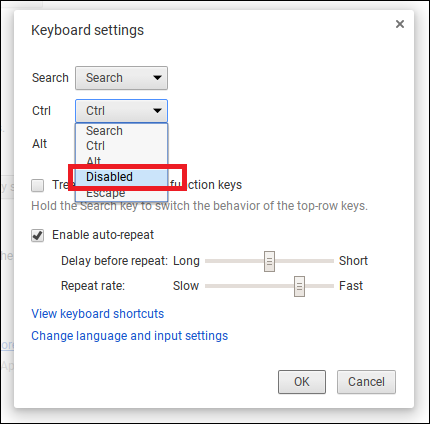Screen dimensions: 430x424
Task: Confirm settings with OK button
Action: coord(302,382)
